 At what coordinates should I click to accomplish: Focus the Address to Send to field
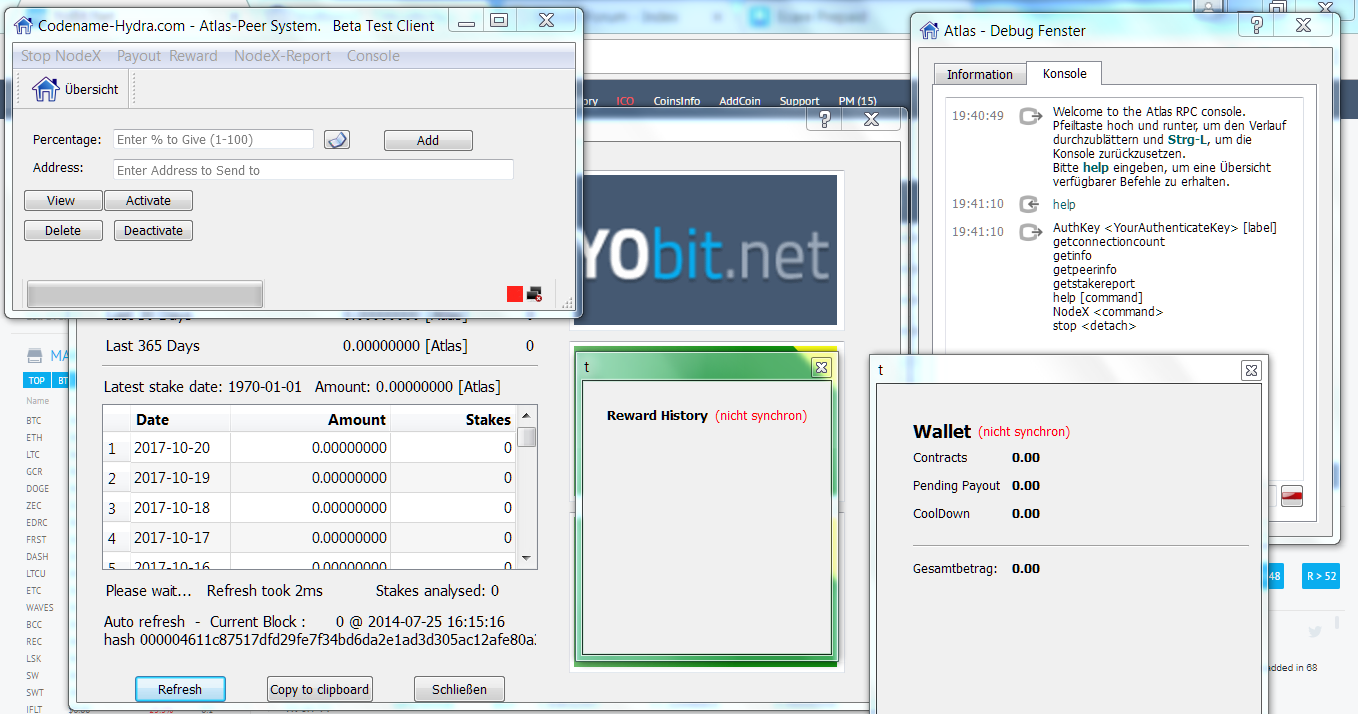click(313, 170)
